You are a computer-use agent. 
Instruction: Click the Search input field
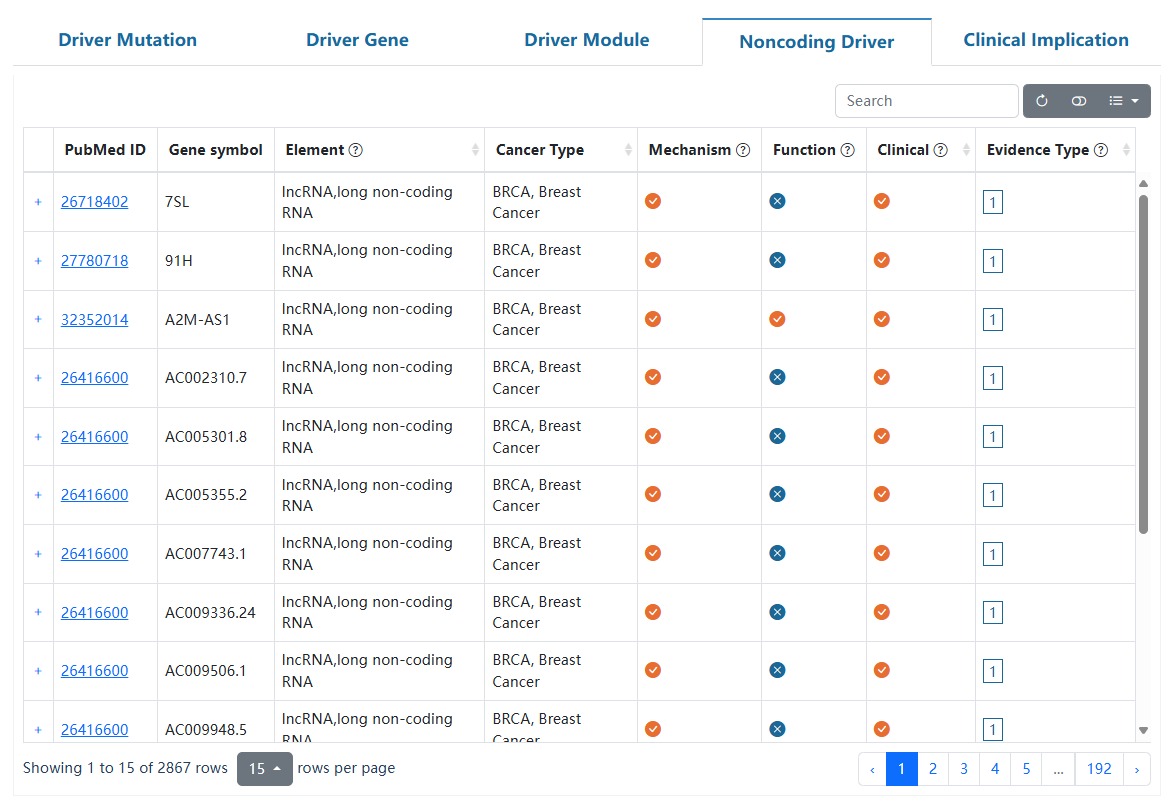point(926,101)
